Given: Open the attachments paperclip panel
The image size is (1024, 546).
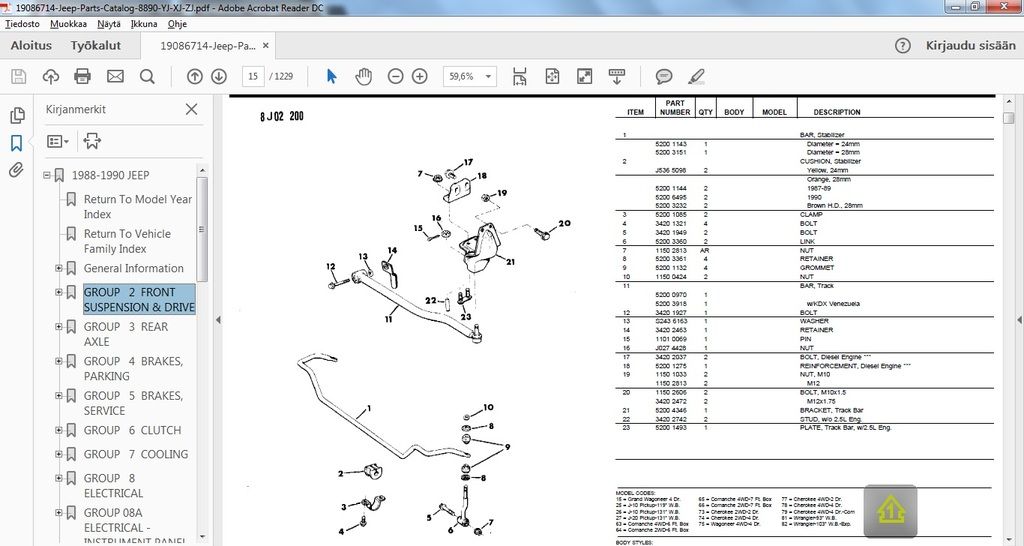Looking at the screenshot, I should [x=16, y=170].
